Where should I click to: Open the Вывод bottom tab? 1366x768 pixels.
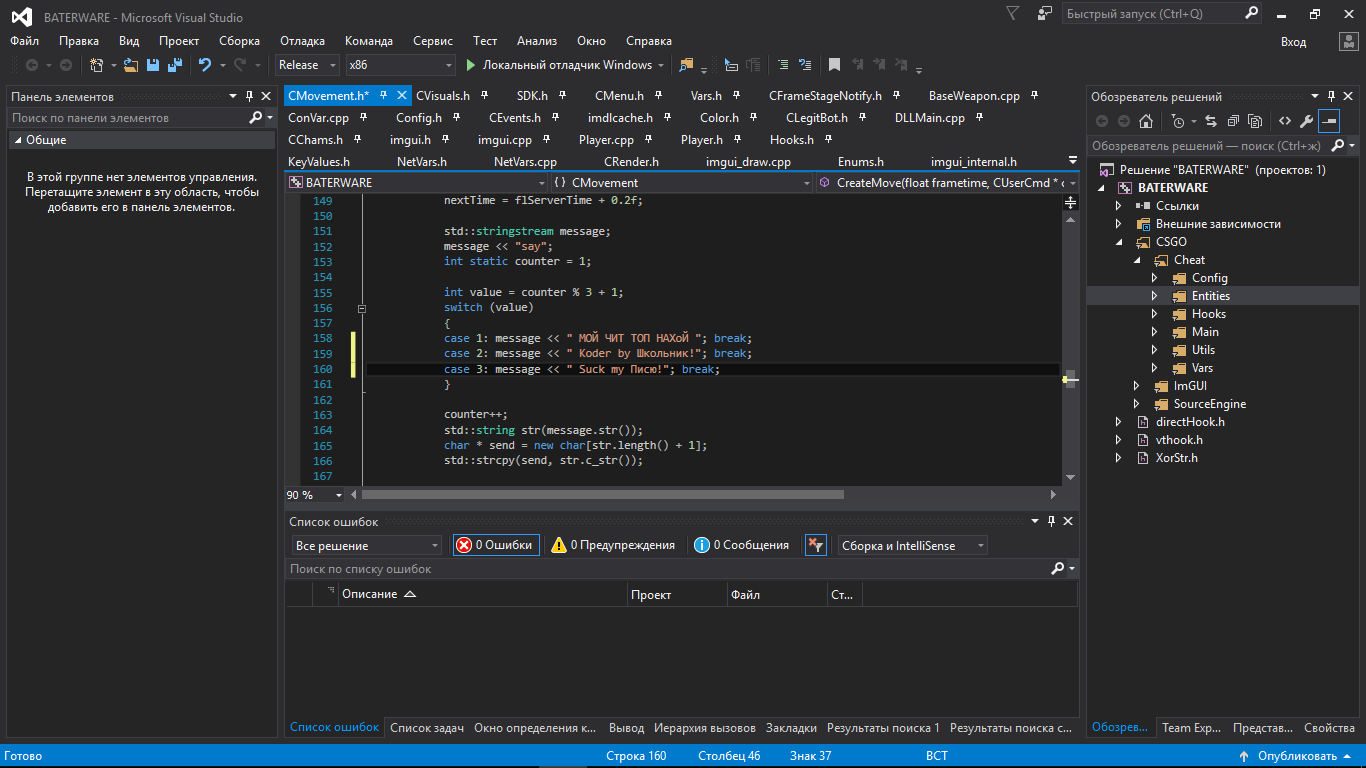point(626,728)
